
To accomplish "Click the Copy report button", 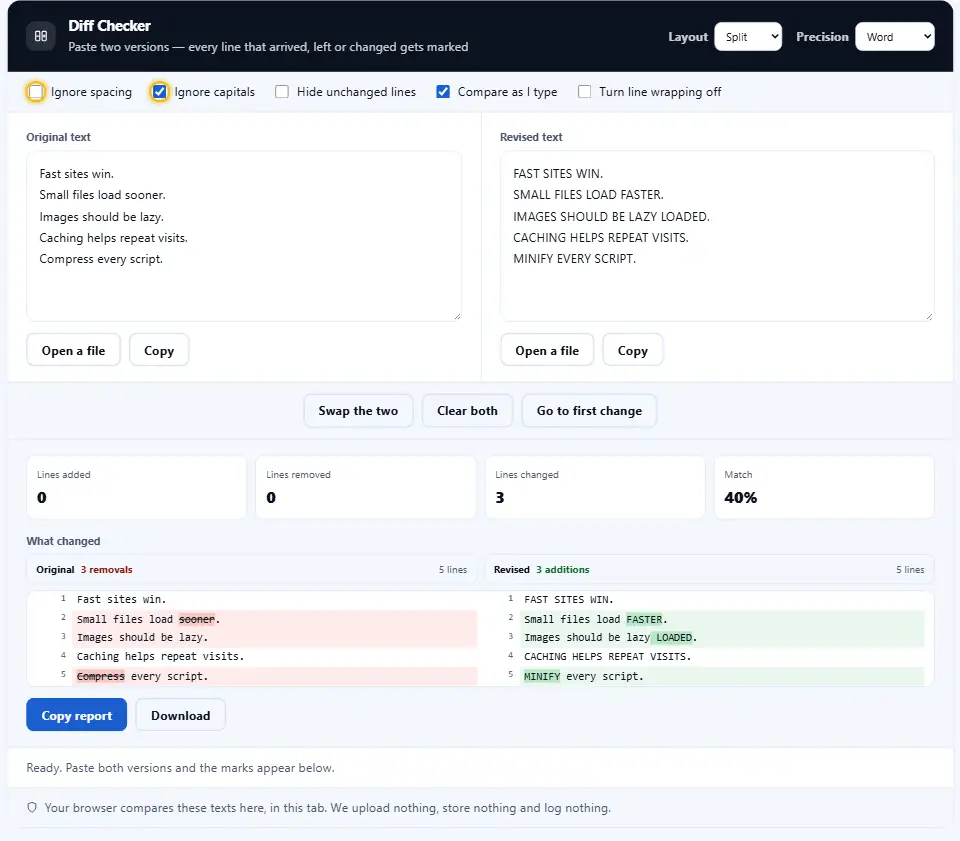I will 77,715.
